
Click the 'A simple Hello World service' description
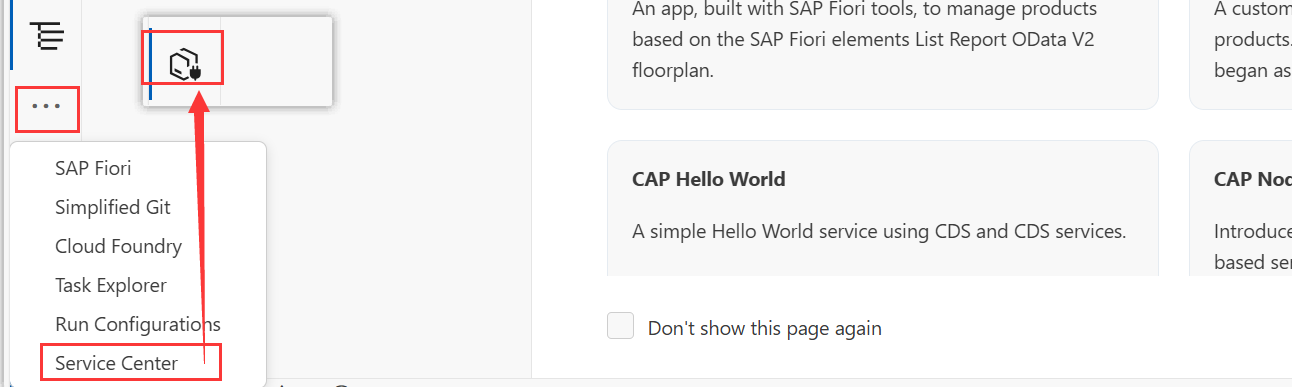879,231
